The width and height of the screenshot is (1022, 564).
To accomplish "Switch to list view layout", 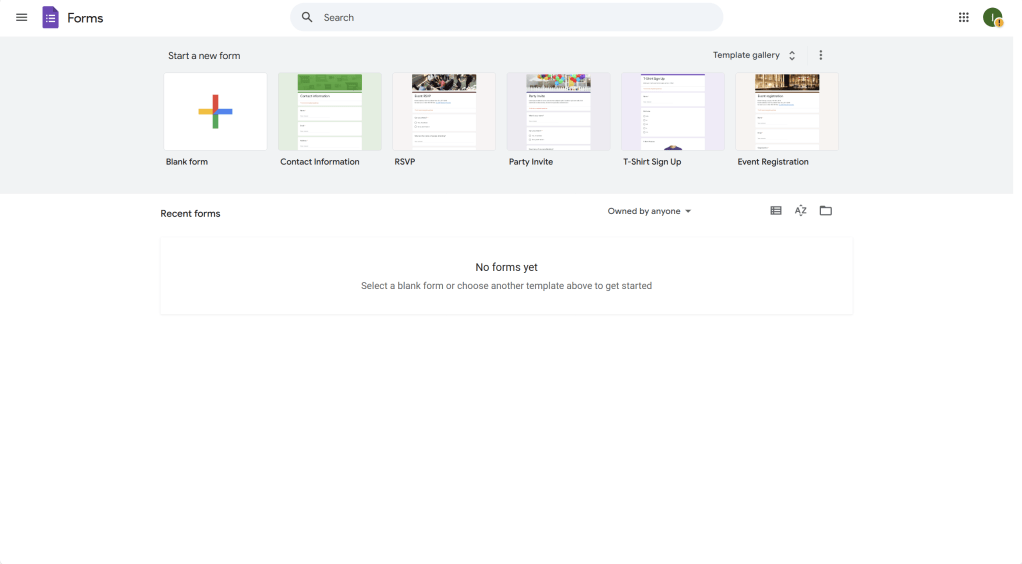I will coord(775,211).
